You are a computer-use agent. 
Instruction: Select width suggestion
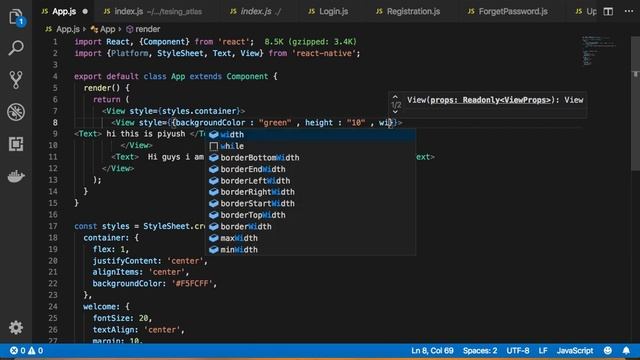[310, 134]
